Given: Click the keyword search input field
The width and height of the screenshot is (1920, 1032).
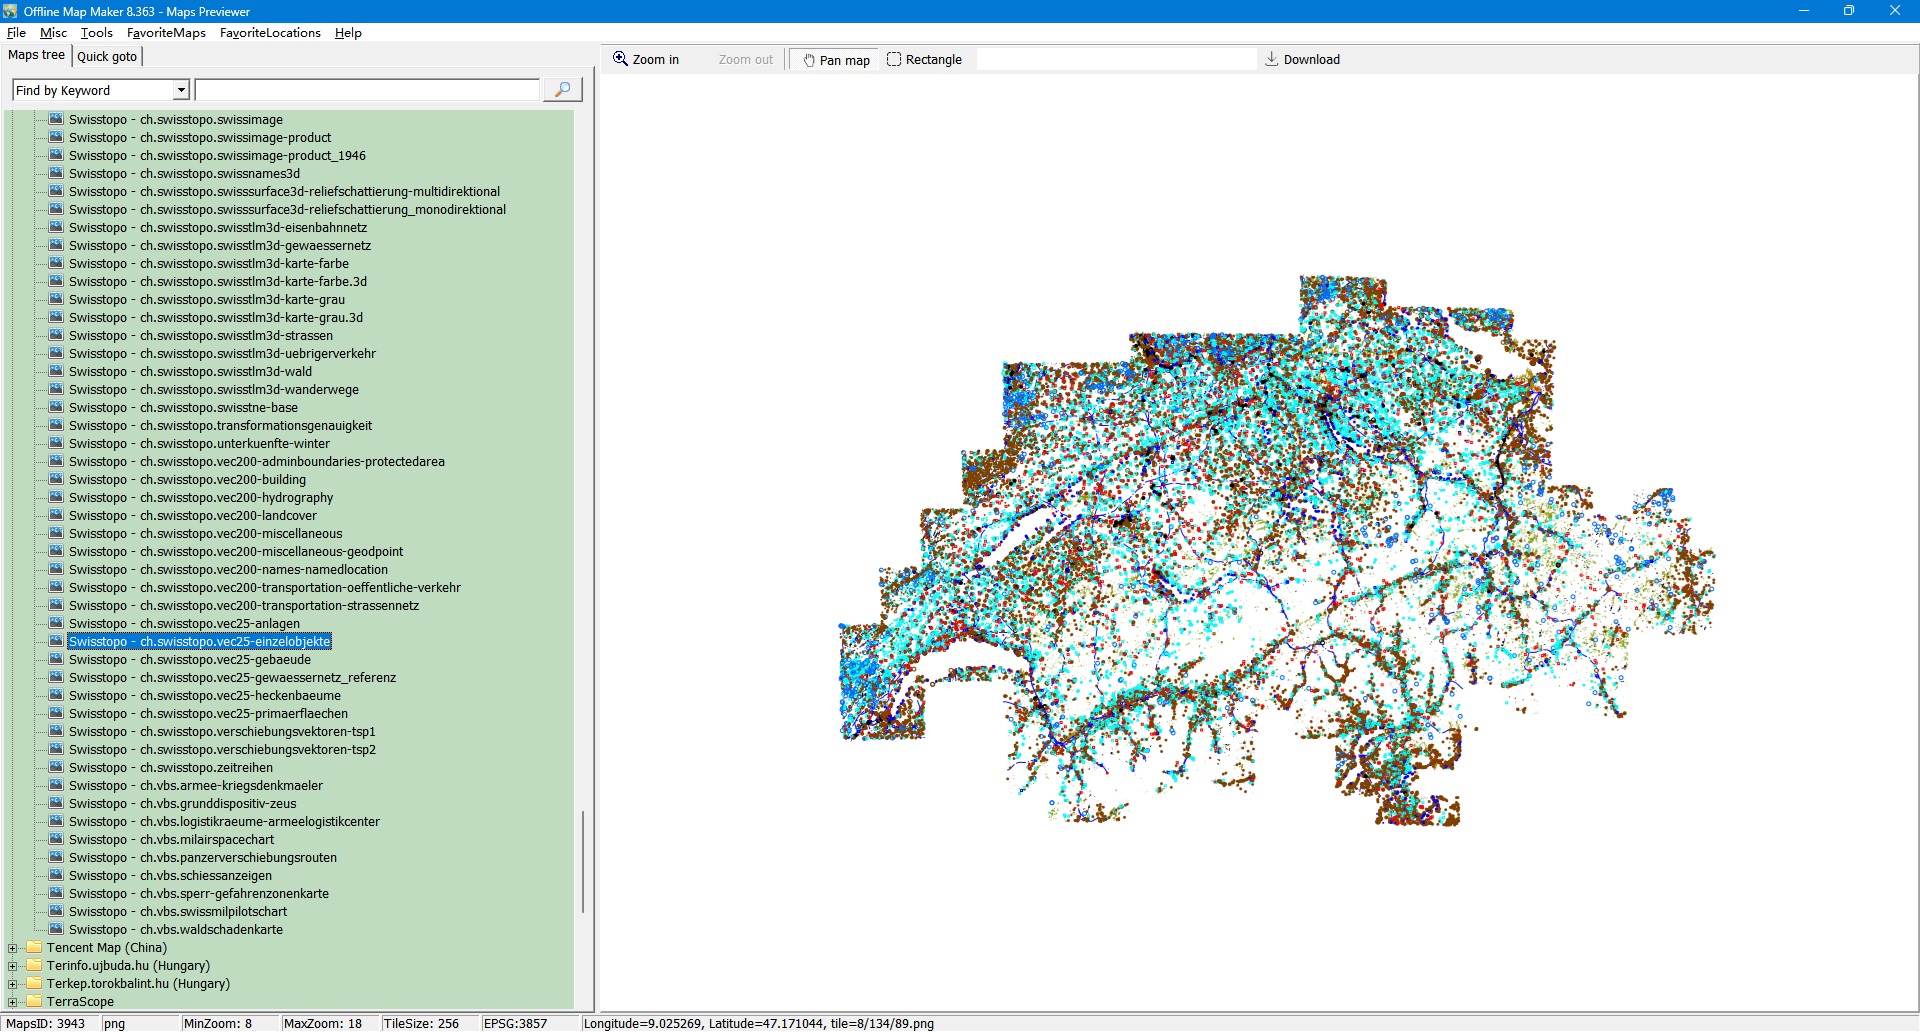Looking at the screenshot, I should pos(367,91).
